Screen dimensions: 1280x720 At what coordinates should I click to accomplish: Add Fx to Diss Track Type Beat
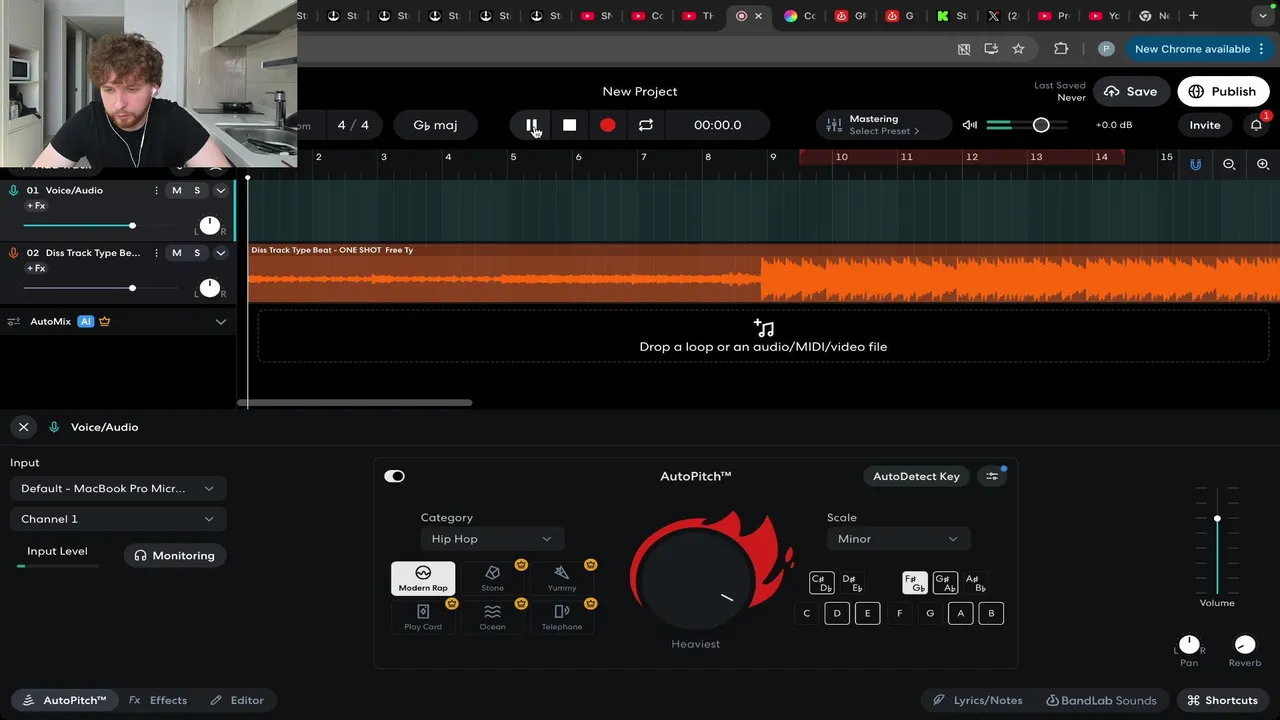tap(36, 269)
